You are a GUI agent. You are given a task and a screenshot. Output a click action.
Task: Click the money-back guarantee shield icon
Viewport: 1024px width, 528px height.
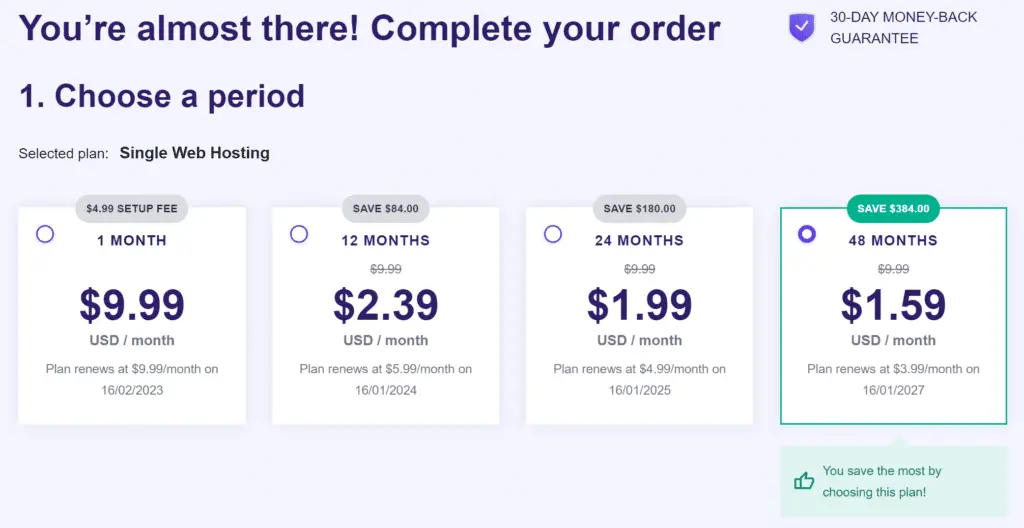[x=802, y=28]
